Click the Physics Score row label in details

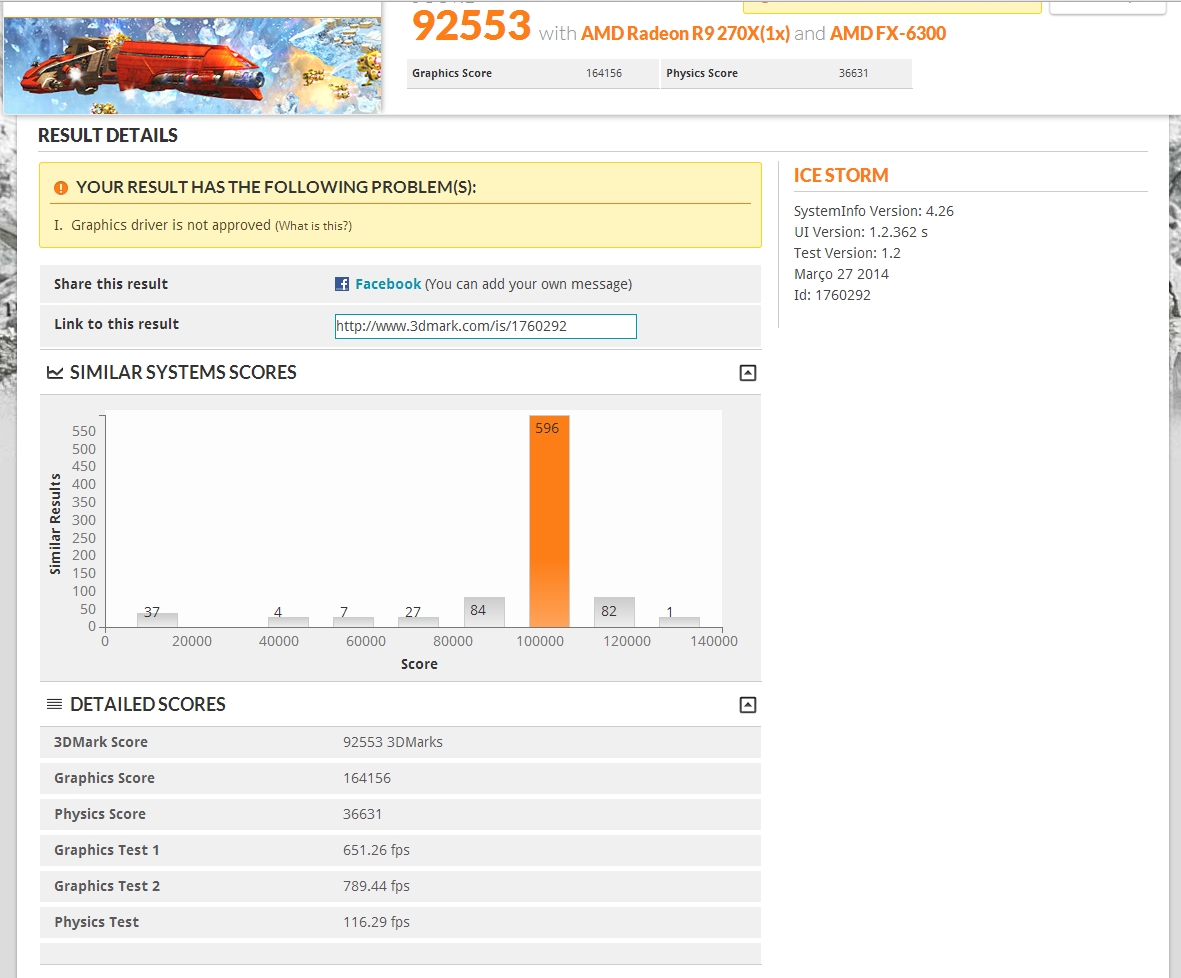(x=100, y=814)
